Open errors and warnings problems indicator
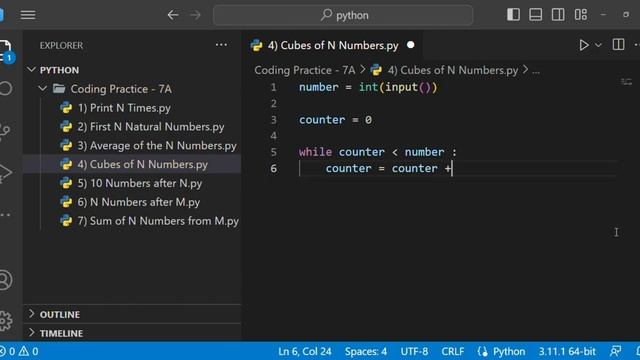 click(x=19, y=351)
